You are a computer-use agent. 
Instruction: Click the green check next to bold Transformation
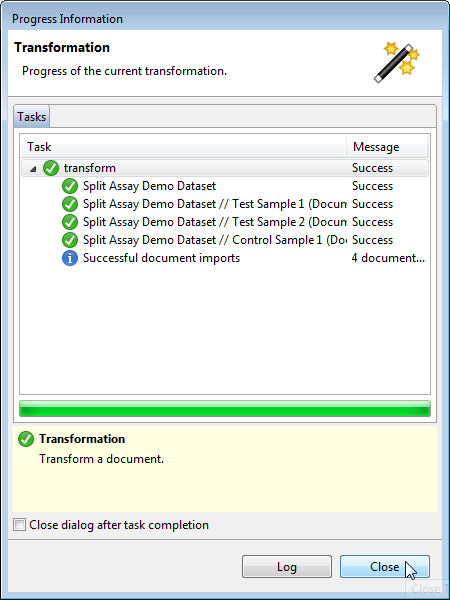(x=26, y=439)
